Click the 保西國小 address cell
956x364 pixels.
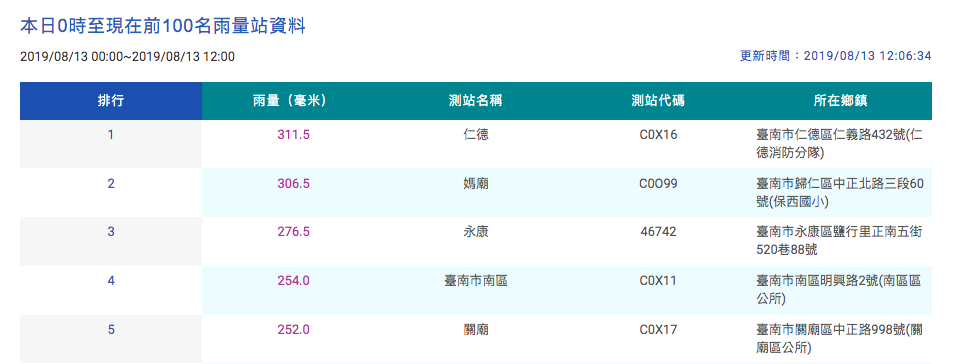[840, 193]
